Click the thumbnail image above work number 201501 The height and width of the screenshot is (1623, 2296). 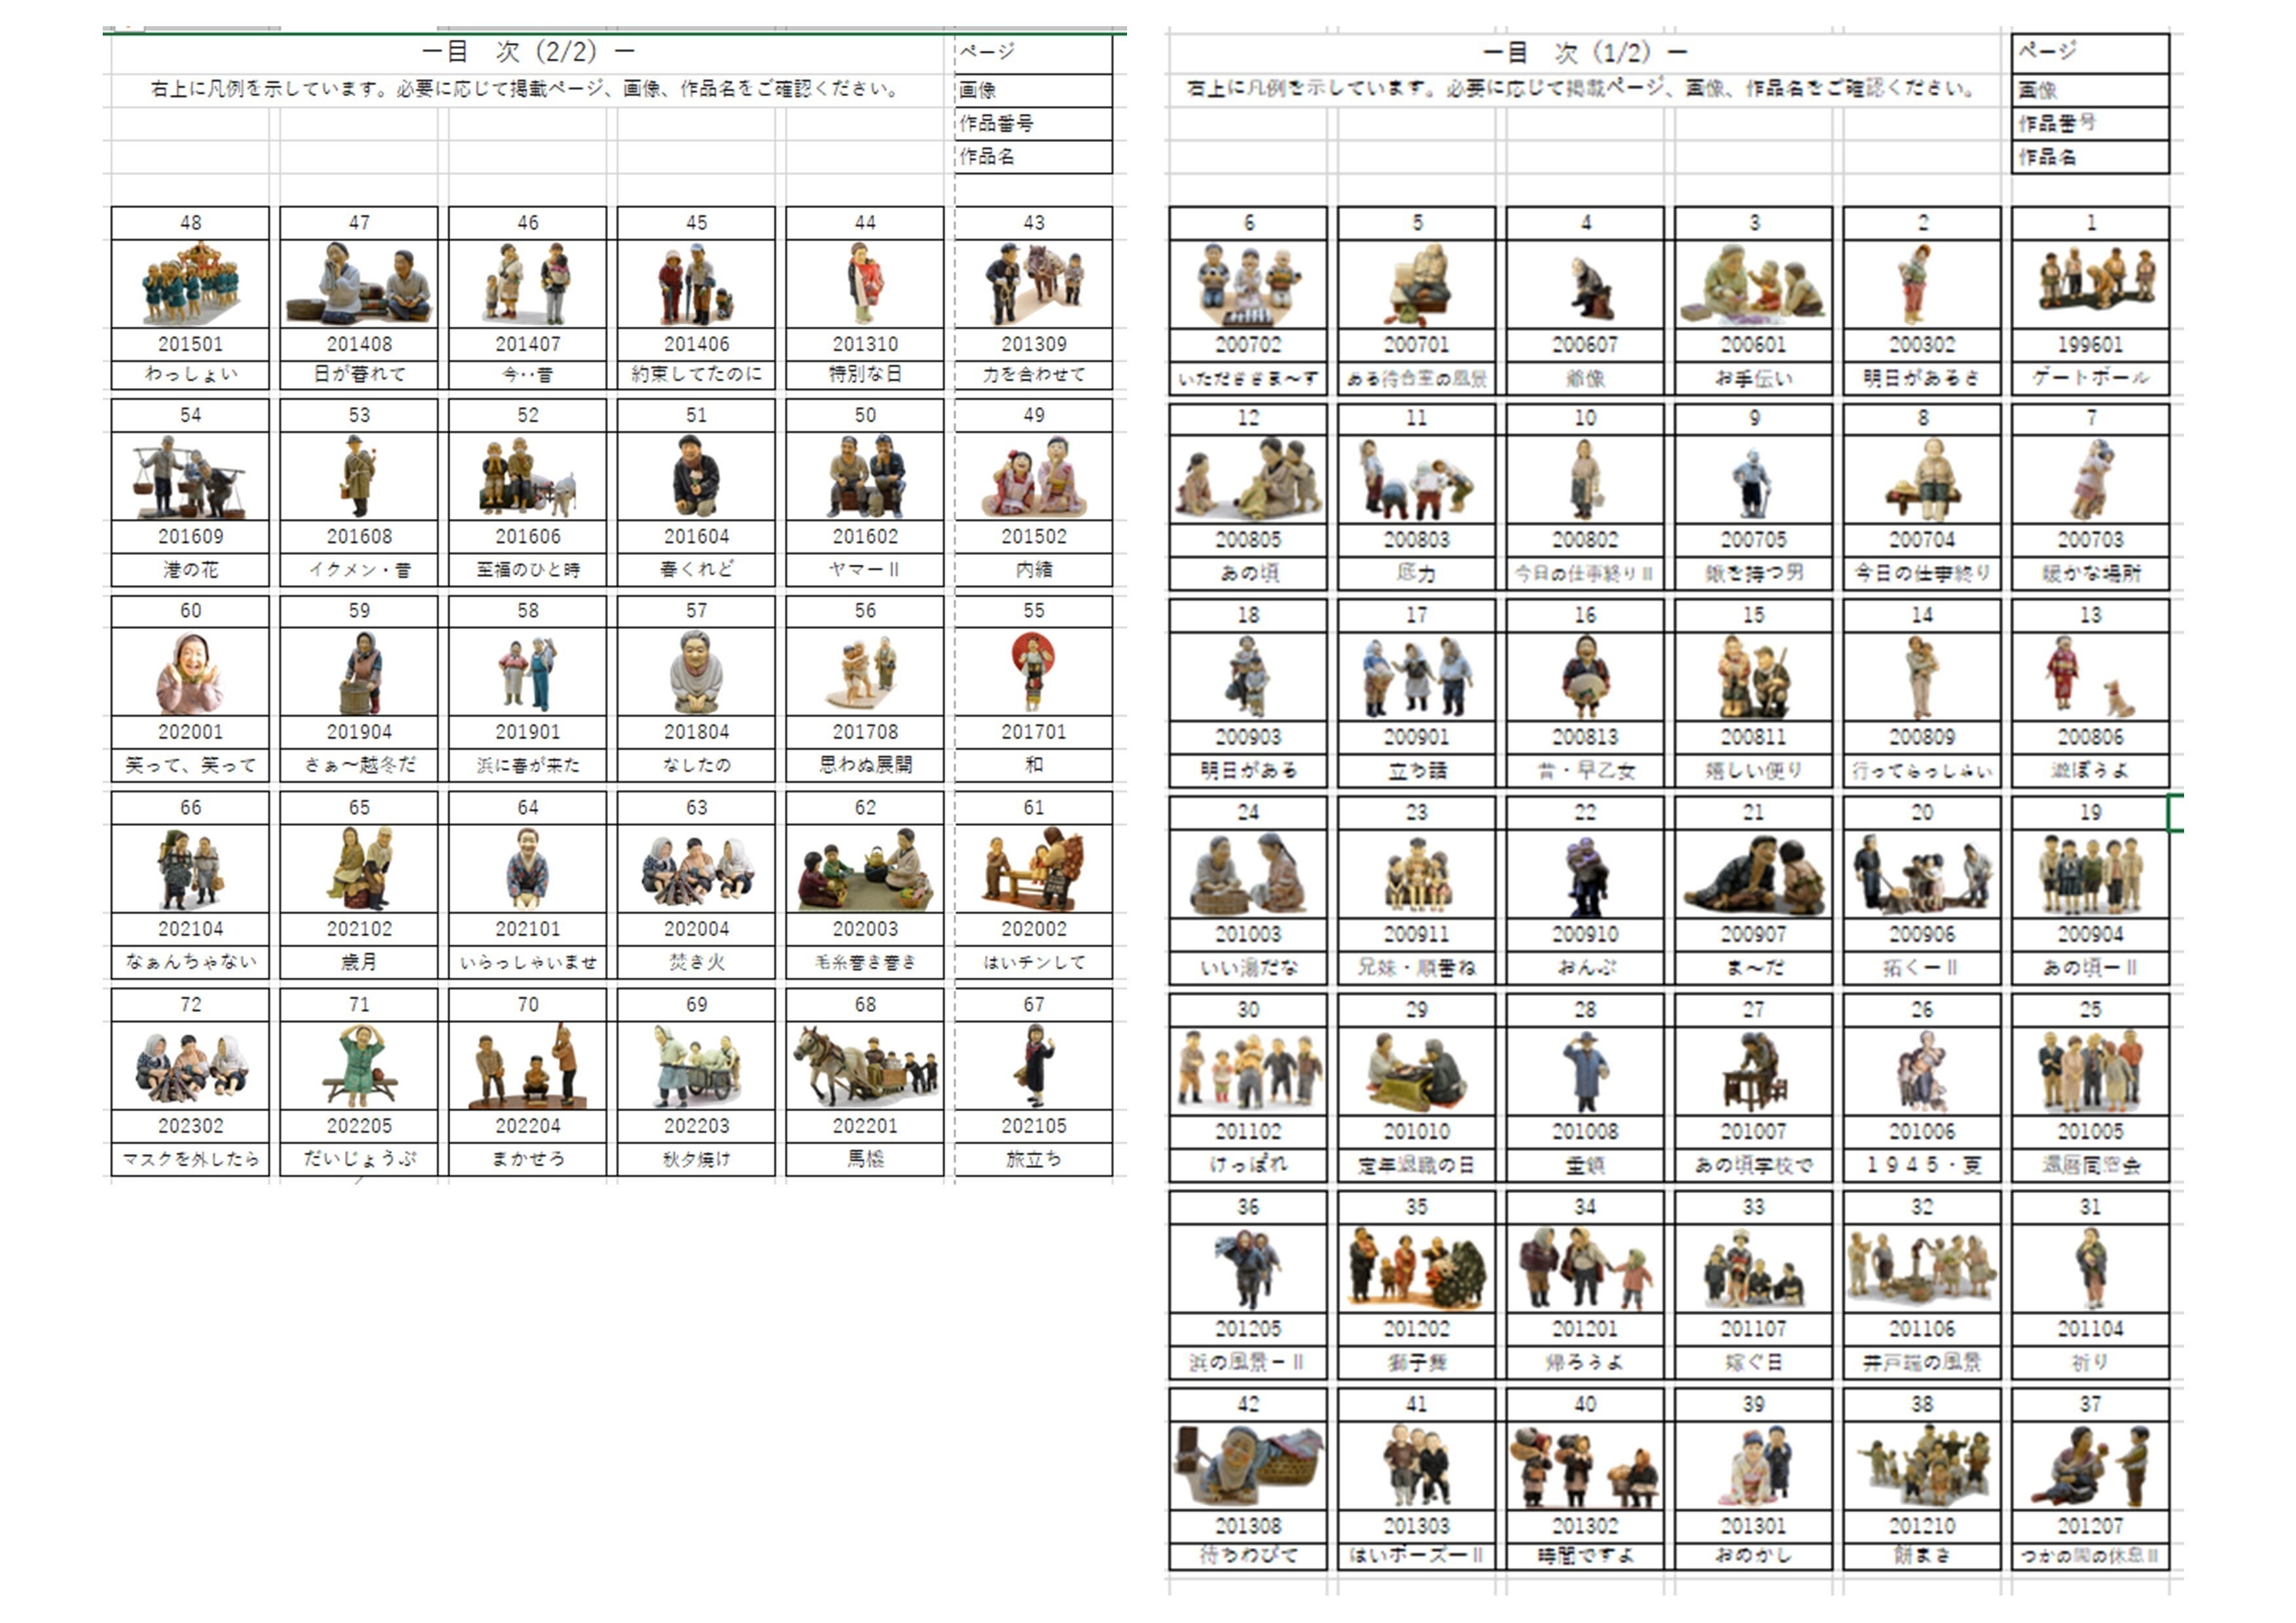tap(190, 284)
